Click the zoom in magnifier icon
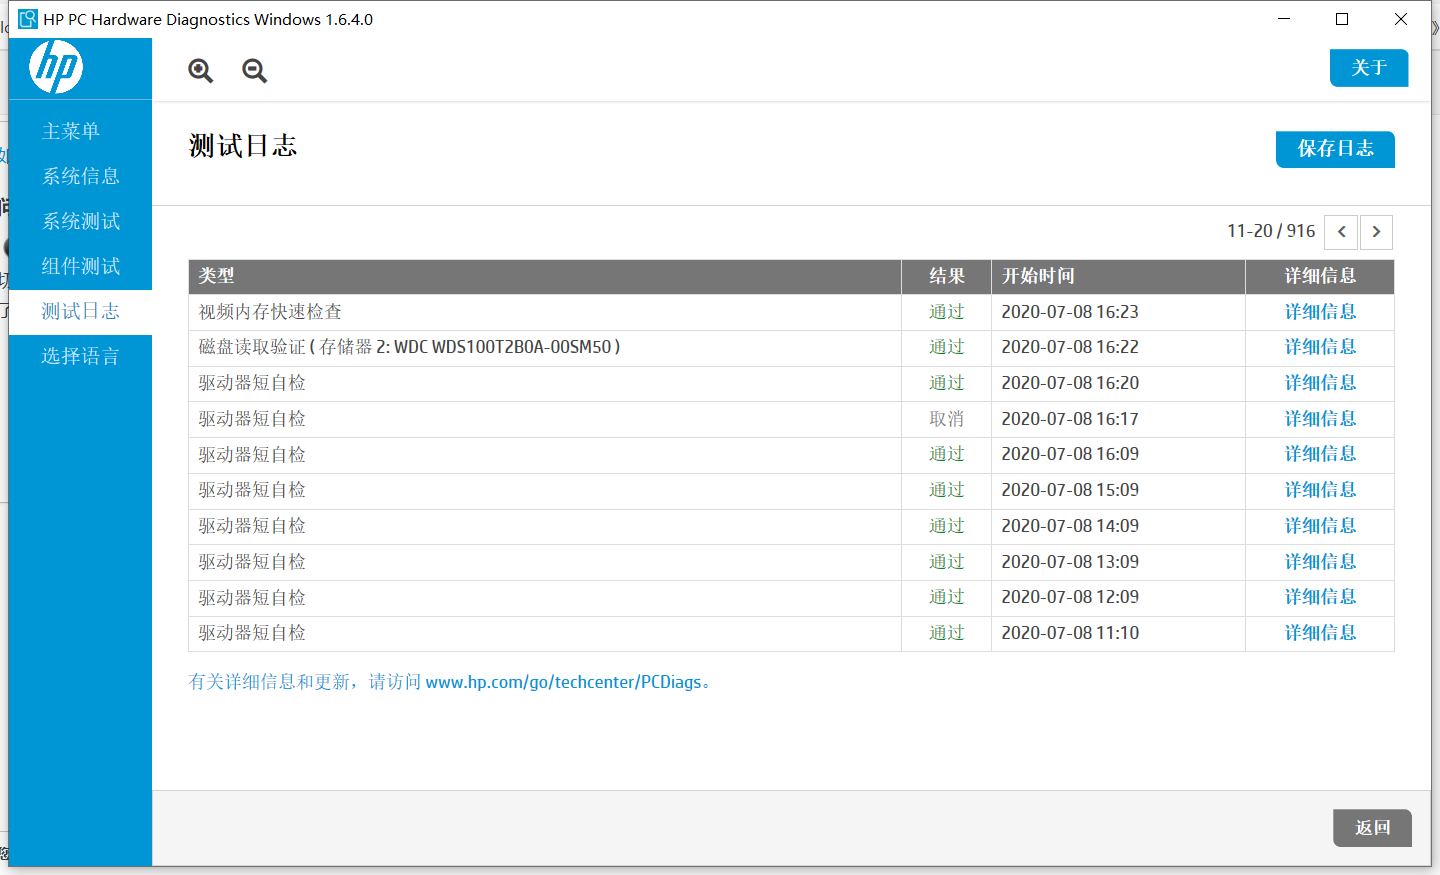 pos(200,70)
